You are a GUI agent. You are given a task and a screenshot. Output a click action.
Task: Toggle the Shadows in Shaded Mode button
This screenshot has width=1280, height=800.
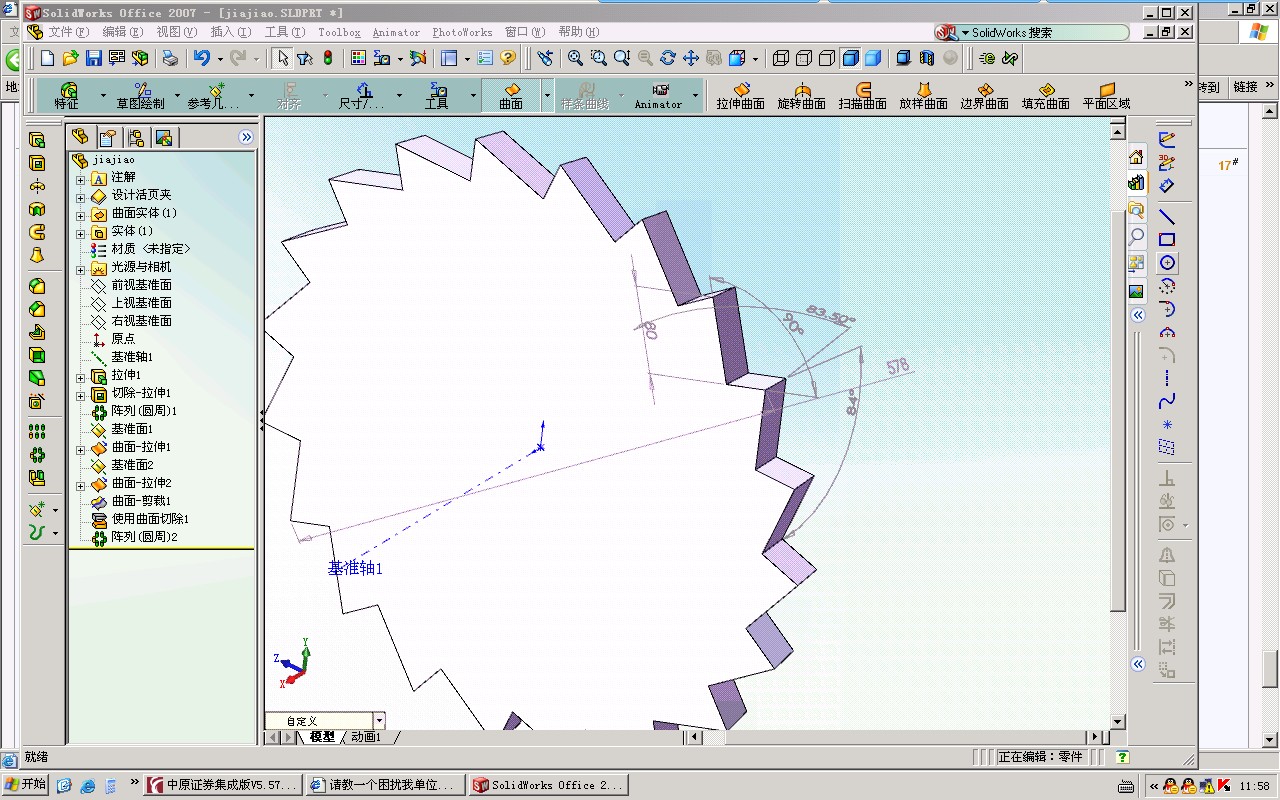click(x=903, y=58)
